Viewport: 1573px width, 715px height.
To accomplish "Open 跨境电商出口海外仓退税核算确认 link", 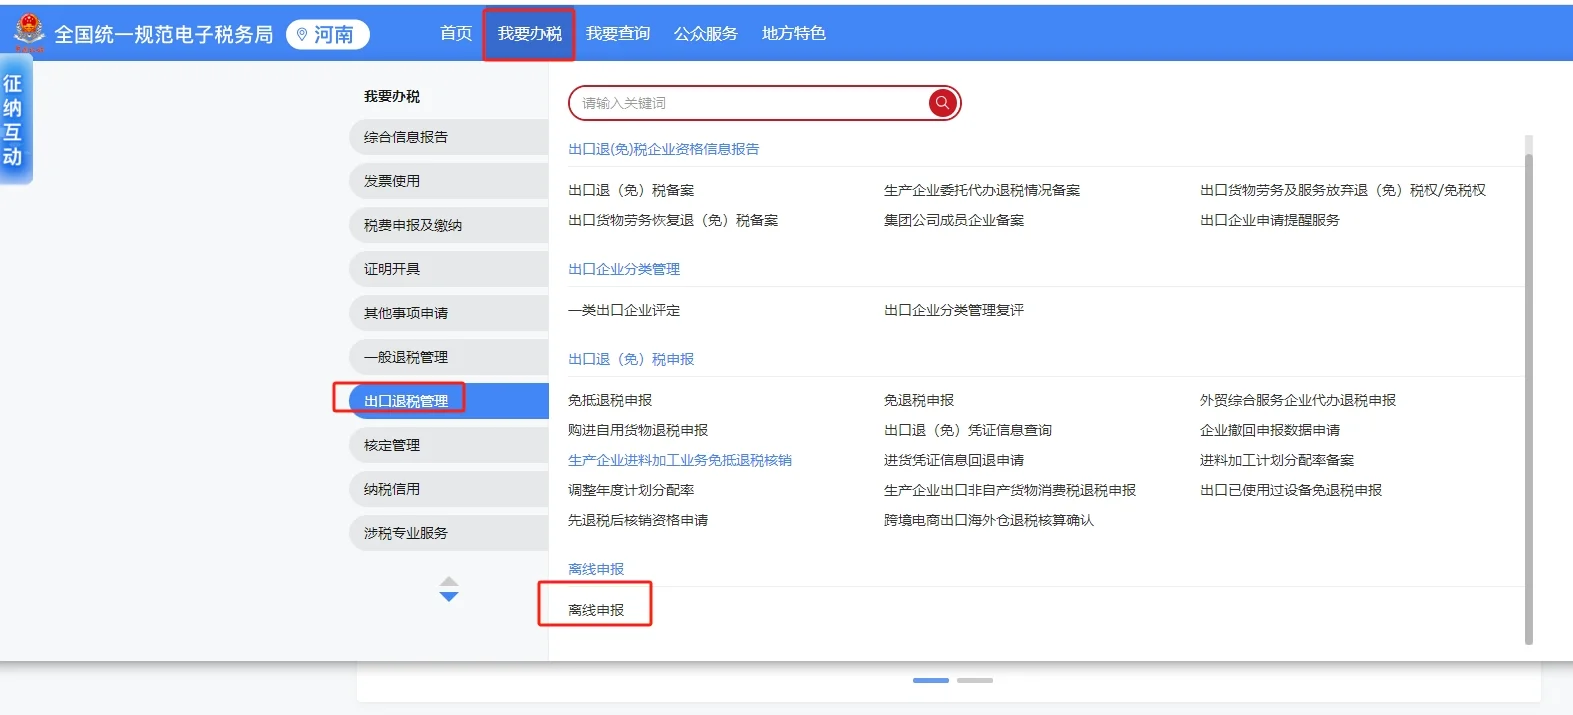I will click(x=989, y=520).
